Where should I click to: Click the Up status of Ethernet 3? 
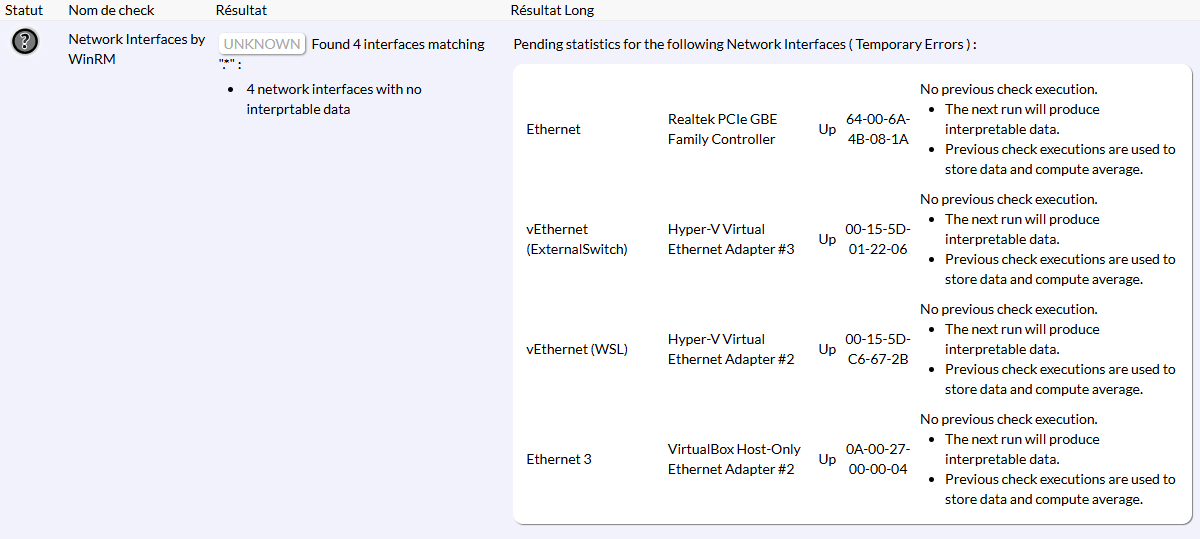point(827,459)
